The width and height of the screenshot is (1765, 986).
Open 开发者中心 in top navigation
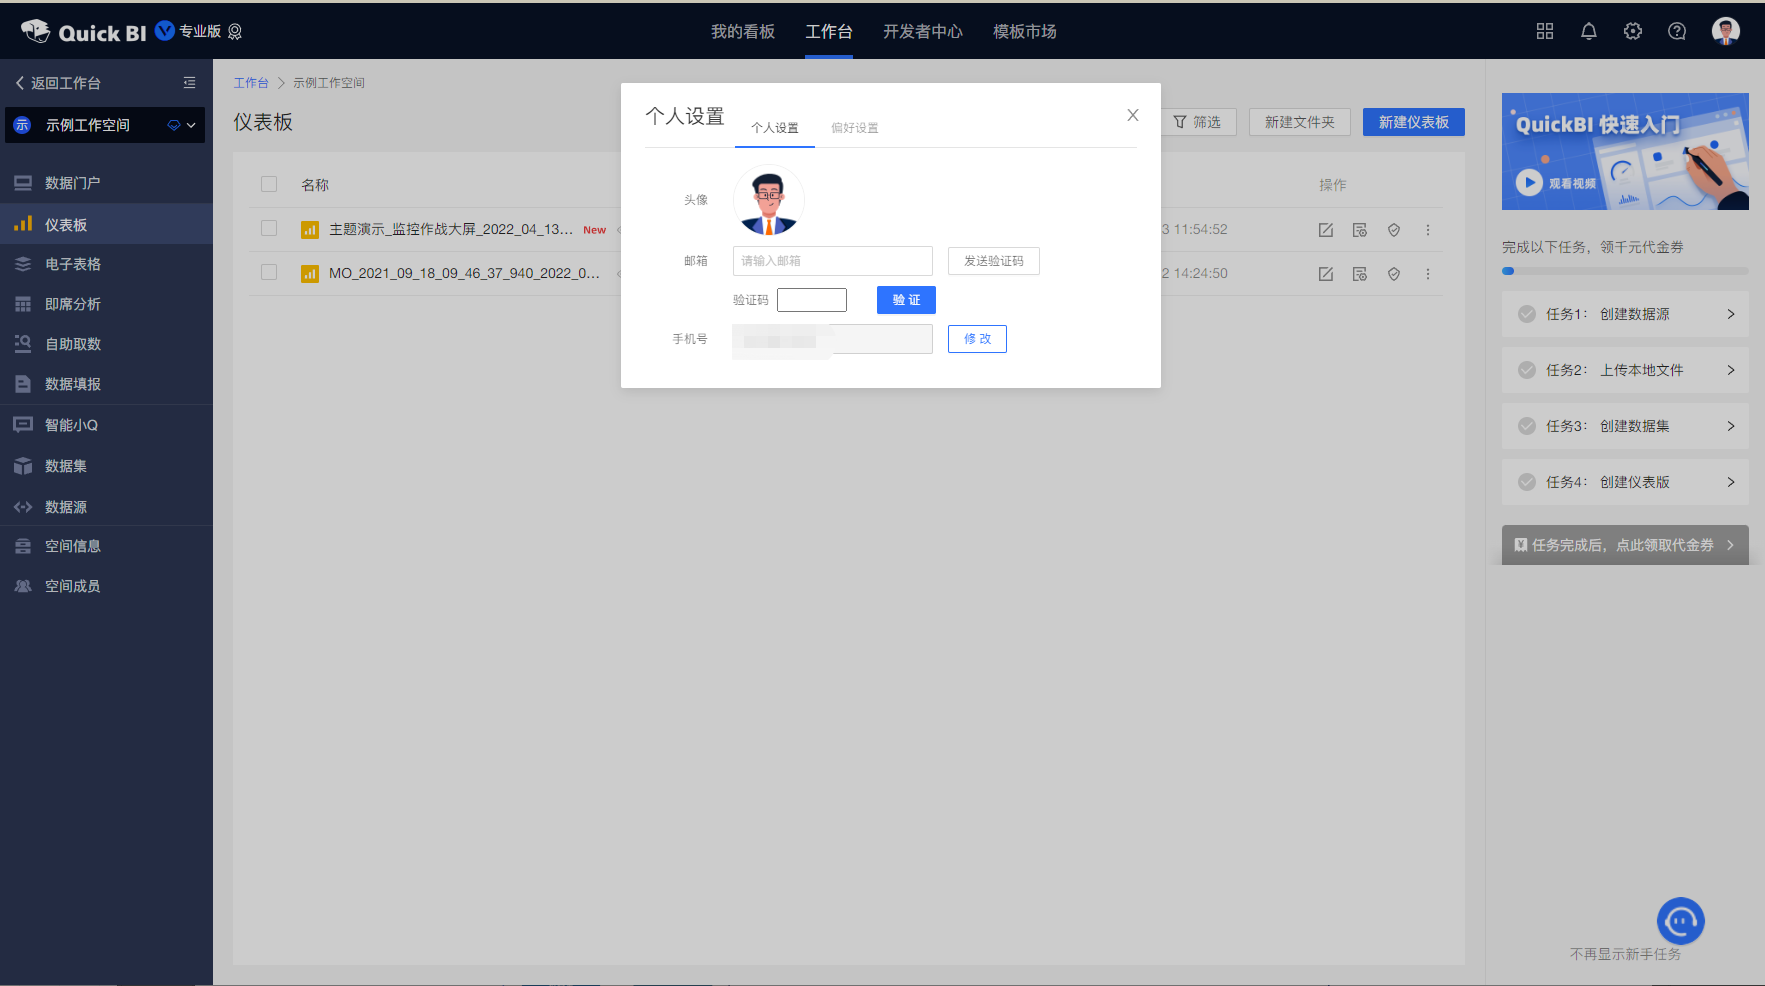tap(922, 32)
